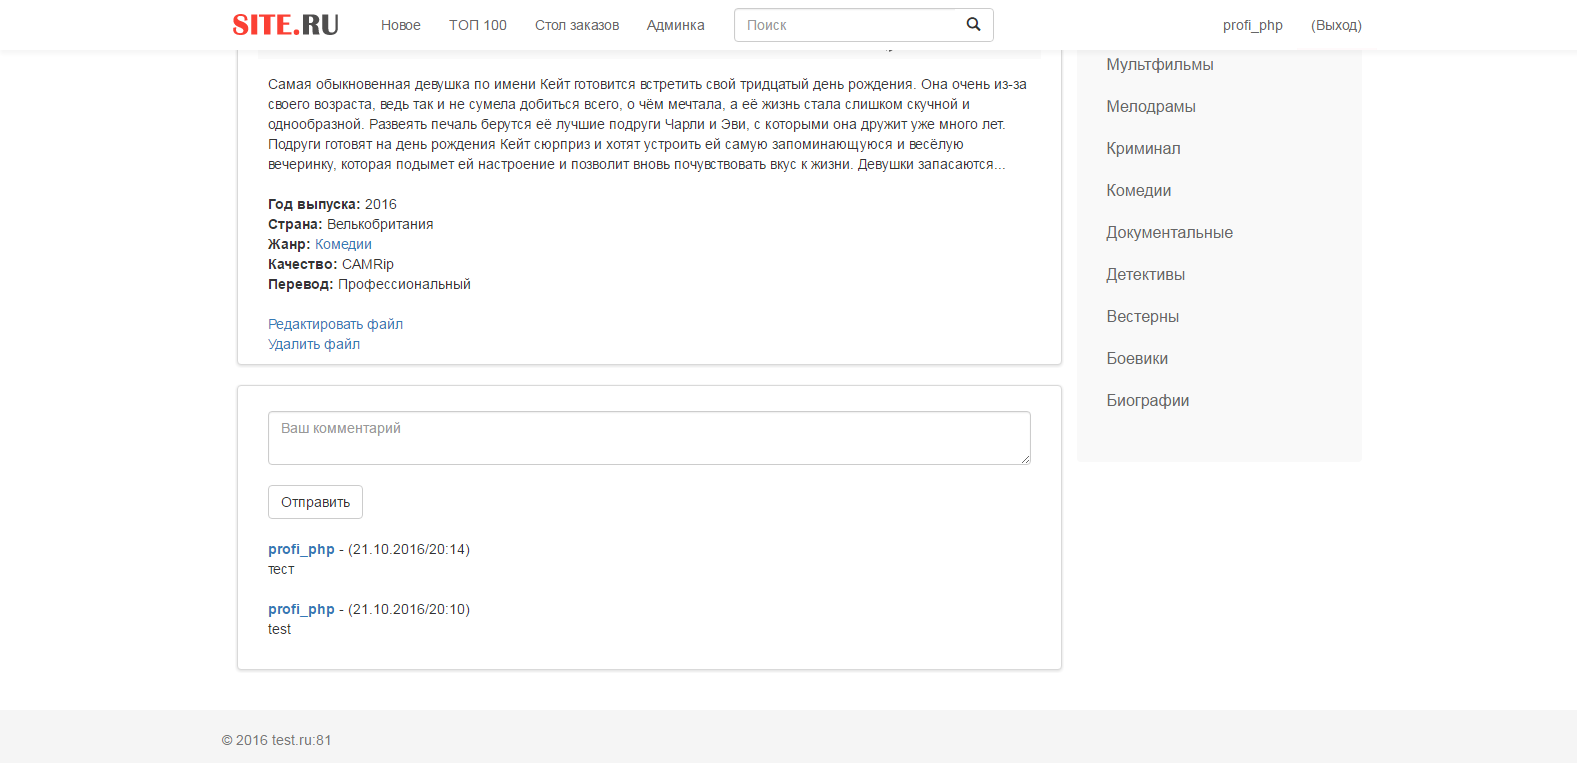Select the Мультфильмы category

click(1160, 65)
